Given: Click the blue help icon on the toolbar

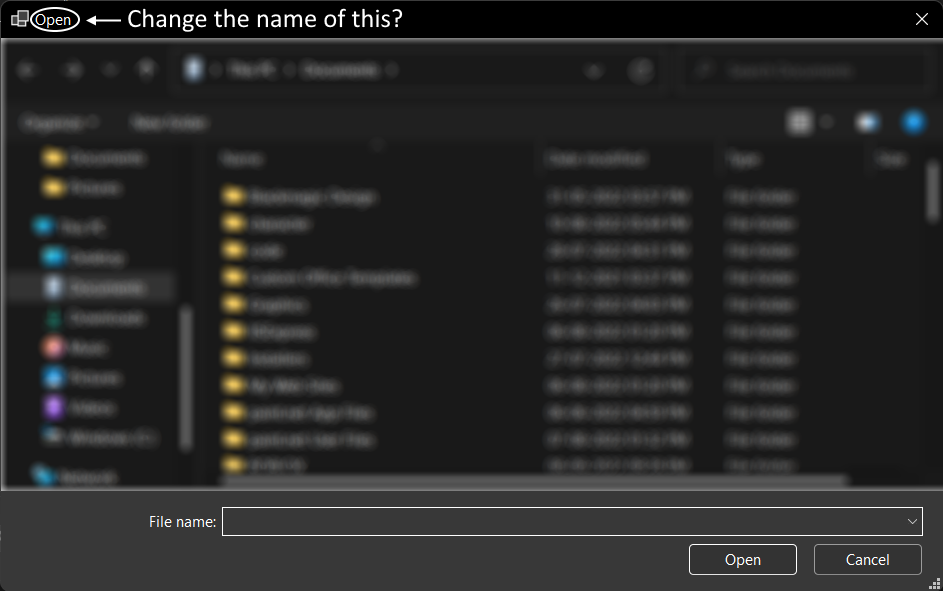Looking at the screenshot, I should (x=914, y=121).
